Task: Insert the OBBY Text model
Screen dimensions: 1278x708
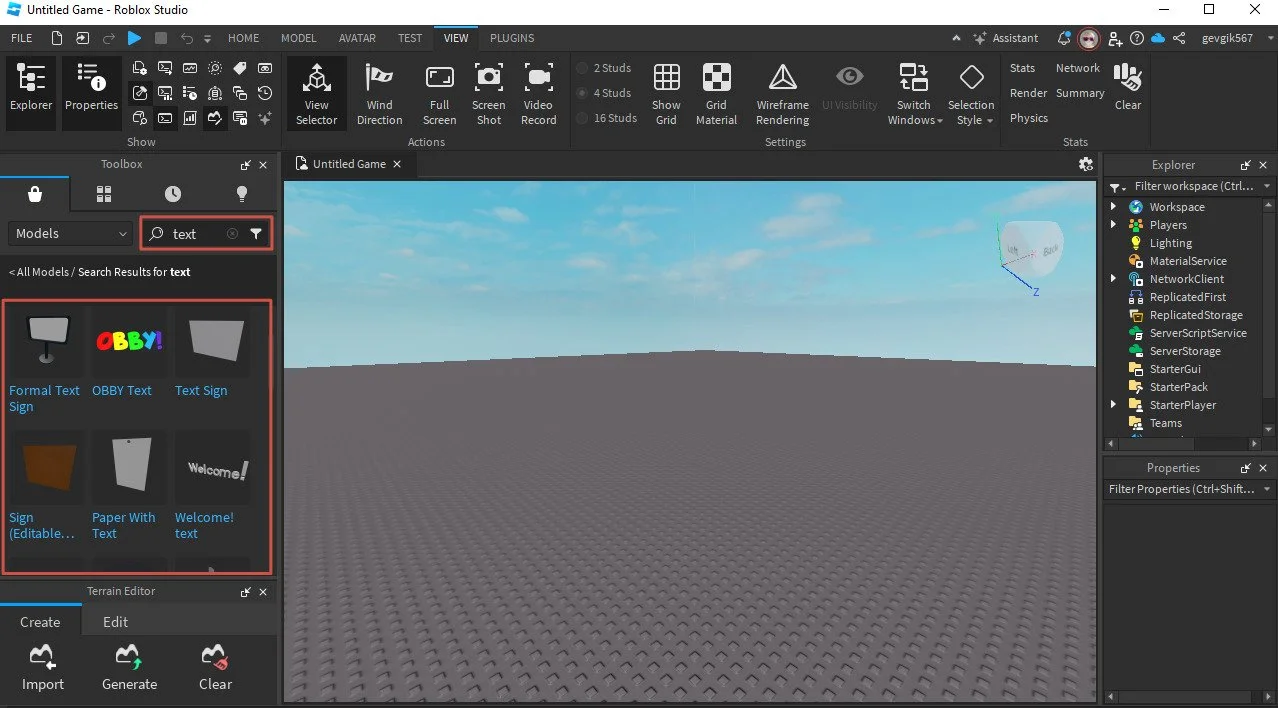Action: click(128, 342)
